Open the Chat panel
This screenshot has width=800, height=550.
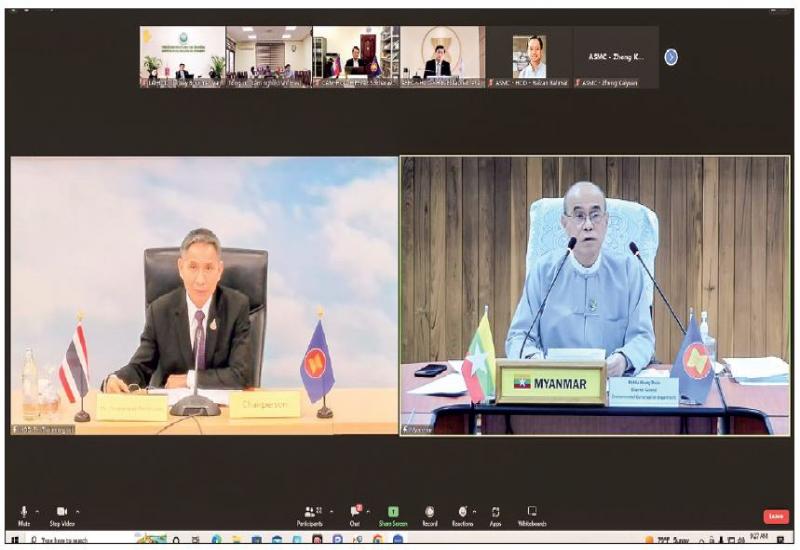pyautogui.click(x=354, y=512)
